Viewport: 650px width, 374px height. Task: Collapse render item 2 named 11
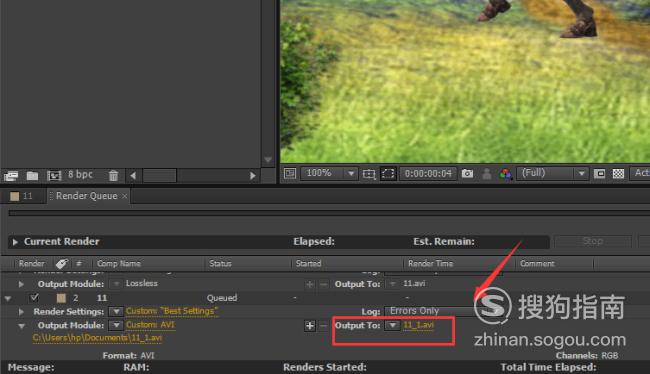click(7, 298)
